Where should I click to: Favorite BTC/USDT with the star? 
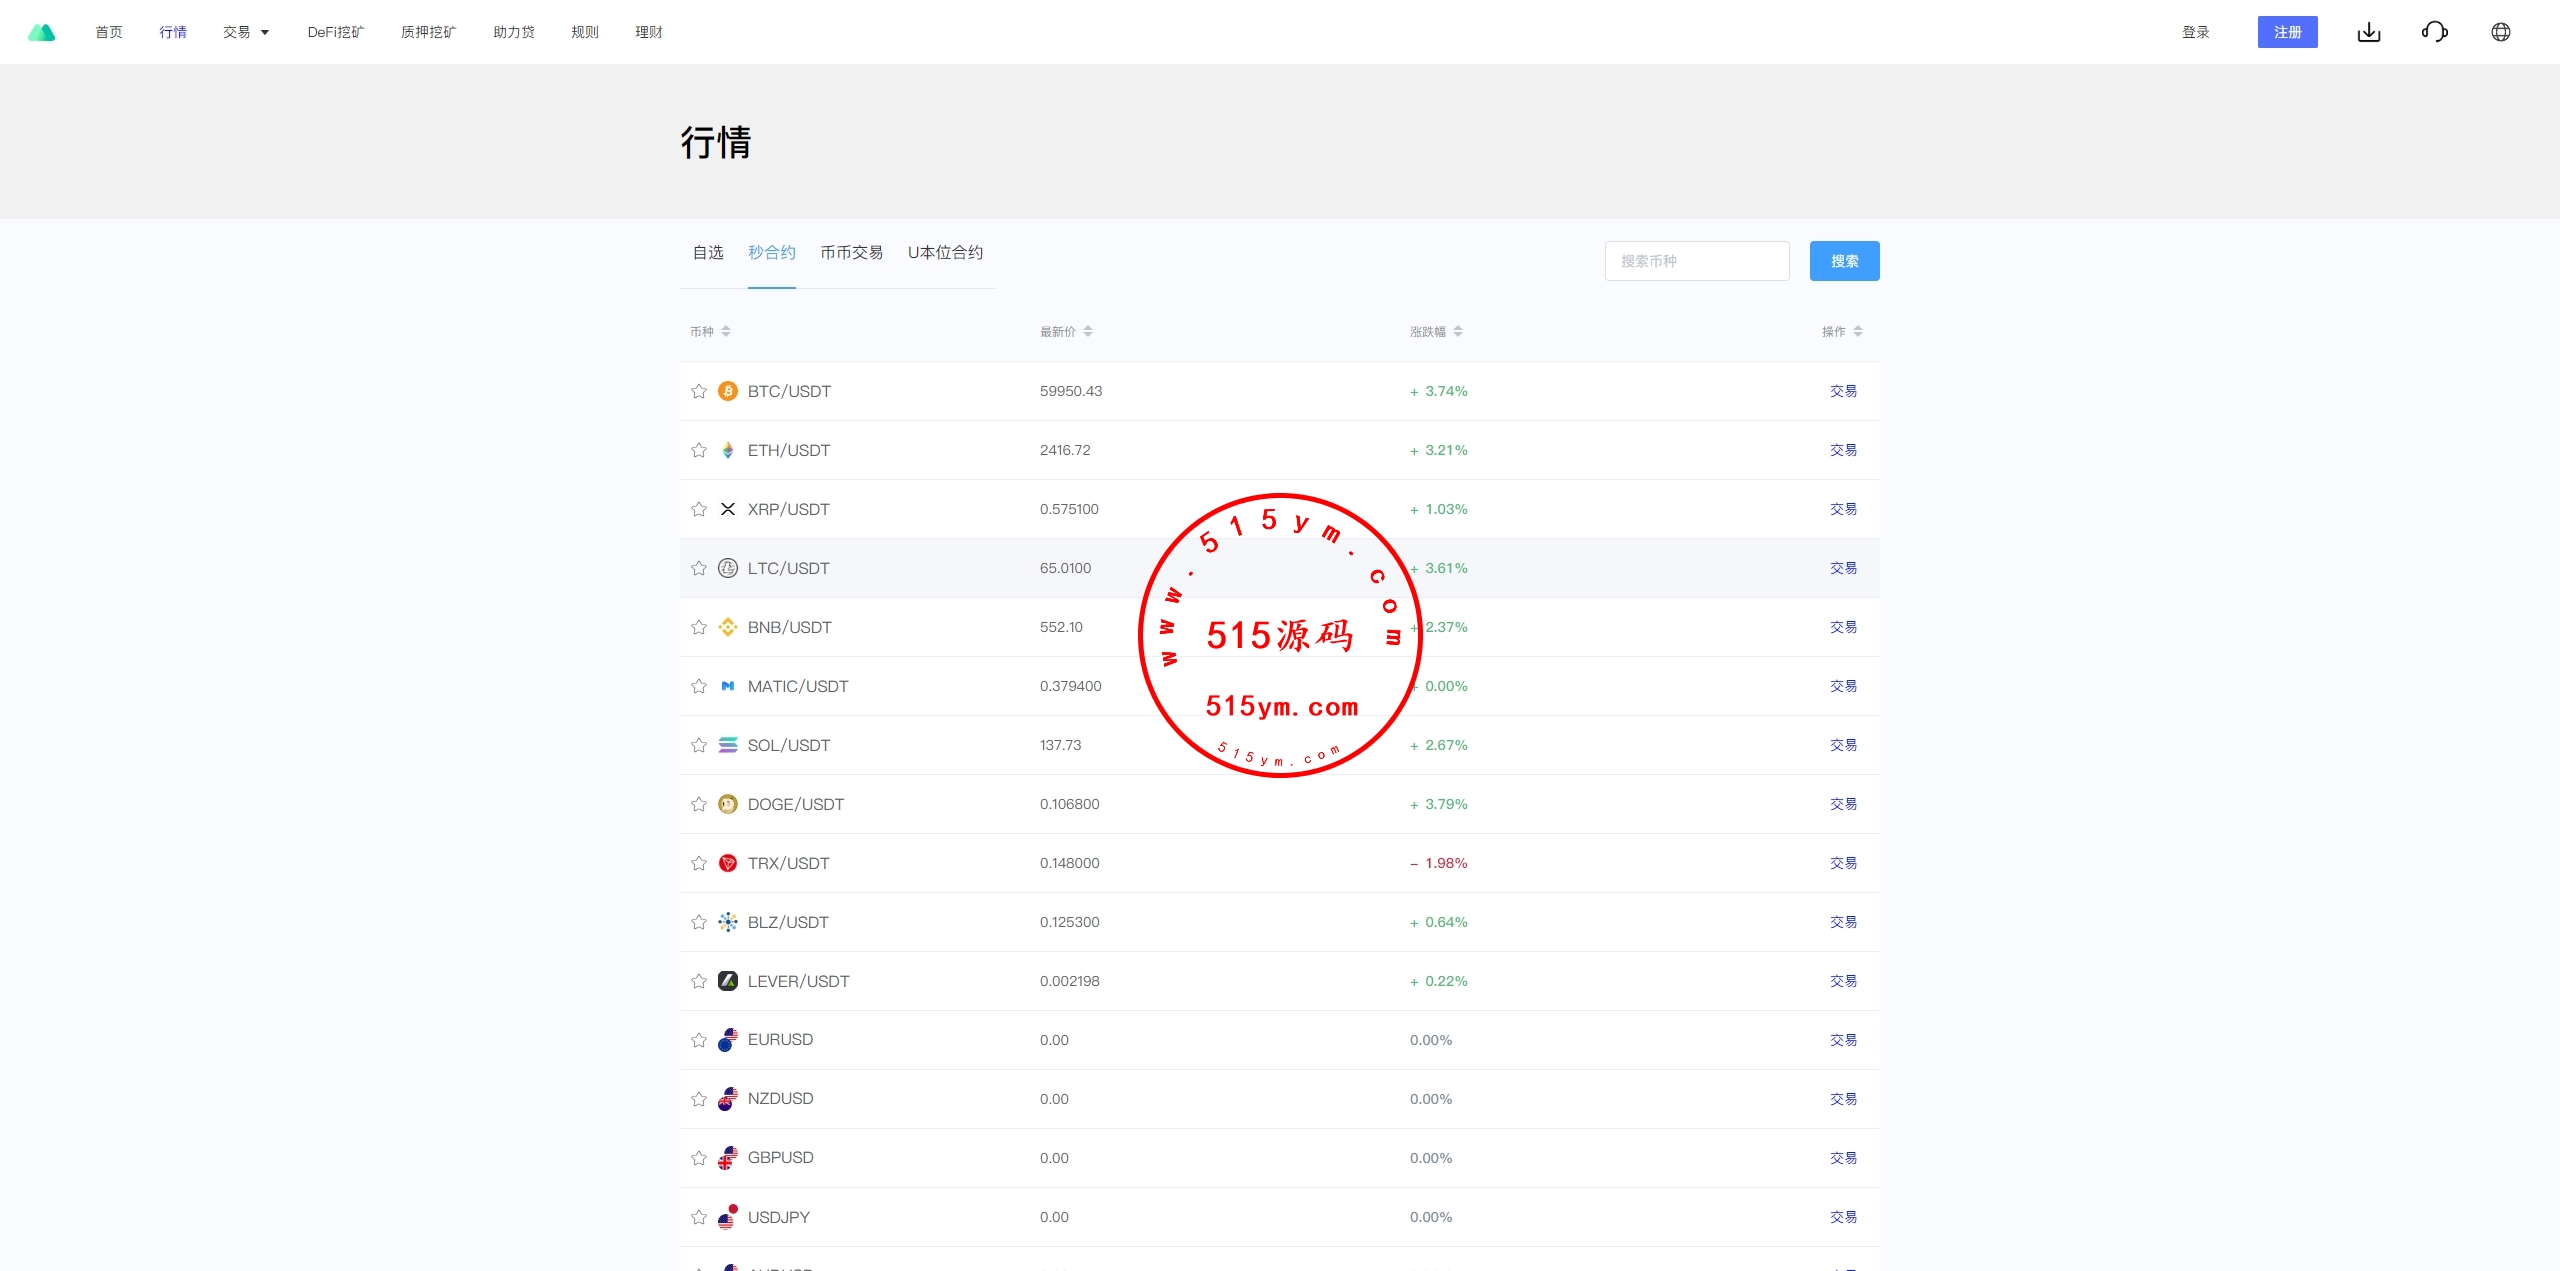[x=699, y=391]
